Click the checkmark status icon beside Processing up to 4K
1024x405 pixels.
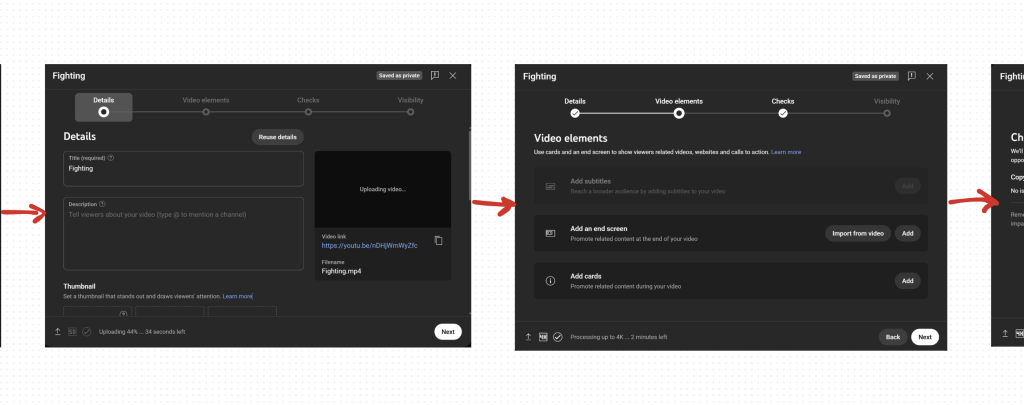(x=557, y=337)
